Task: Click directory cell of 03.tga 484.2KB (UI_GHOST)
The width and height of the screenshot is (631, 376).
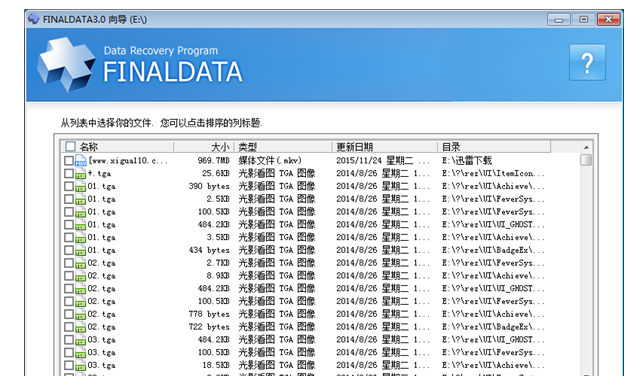Action: pyautogui.click(x=493, y=340)
